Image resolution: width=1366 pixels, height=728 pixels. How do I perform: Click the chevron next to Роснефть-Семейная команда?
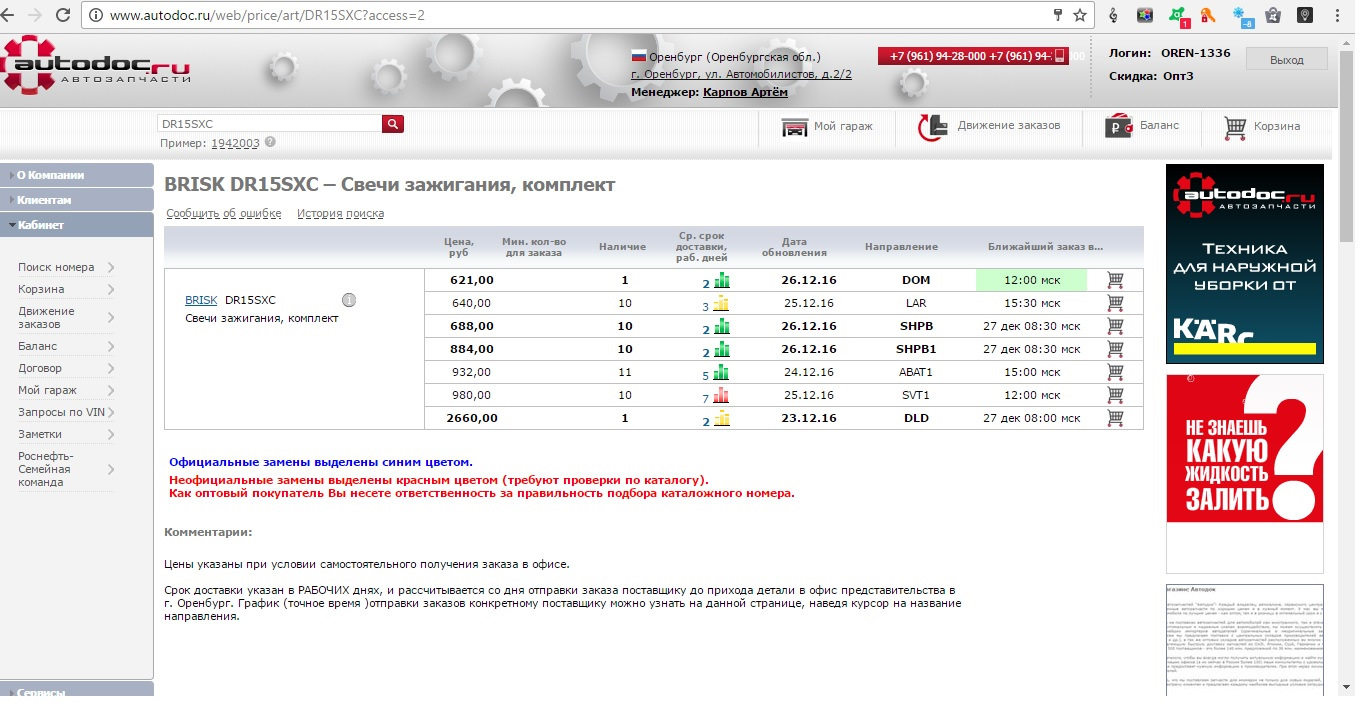click(x=110, y=469)
